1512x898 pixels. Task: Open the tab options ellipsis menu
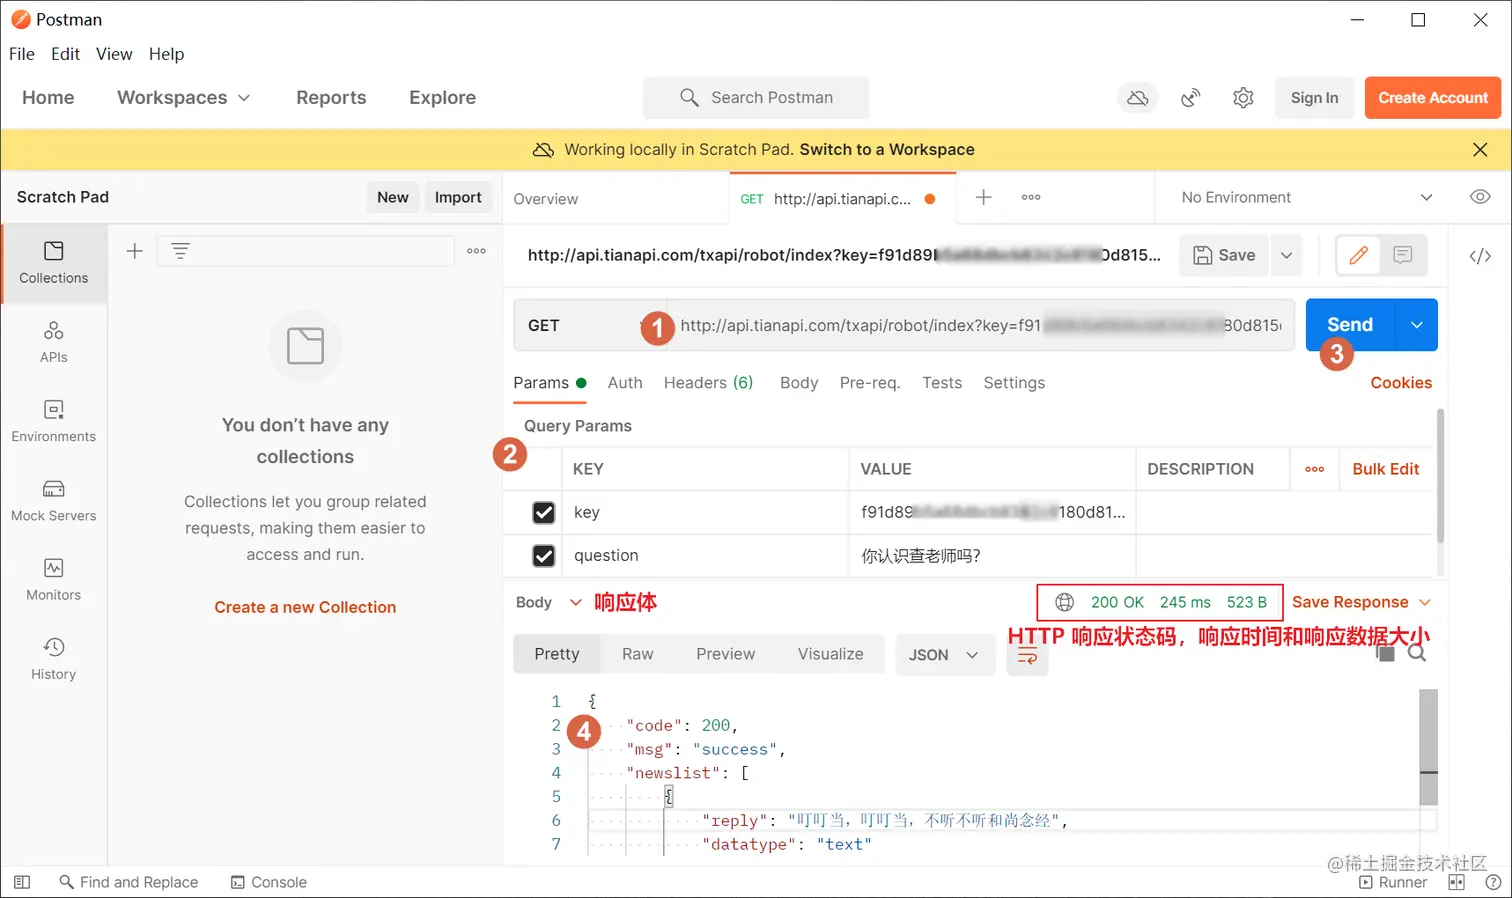pos(1031,198)
